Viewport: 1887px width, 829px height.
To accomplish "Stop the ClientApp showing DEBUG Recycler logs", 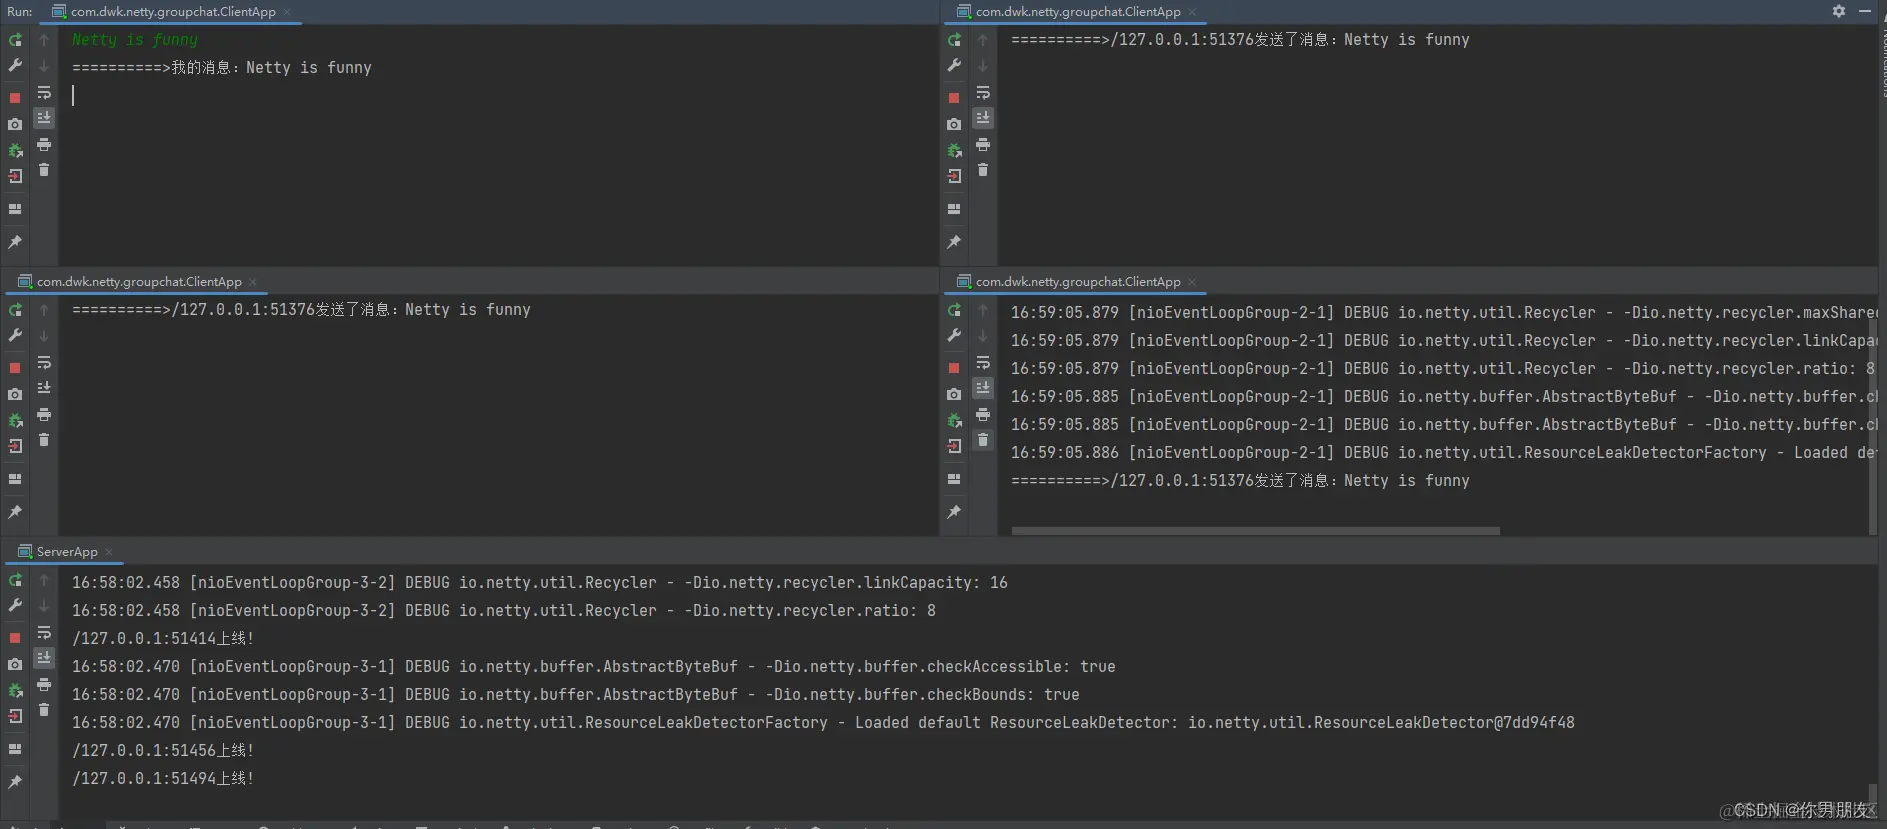I will coord(954,368).
